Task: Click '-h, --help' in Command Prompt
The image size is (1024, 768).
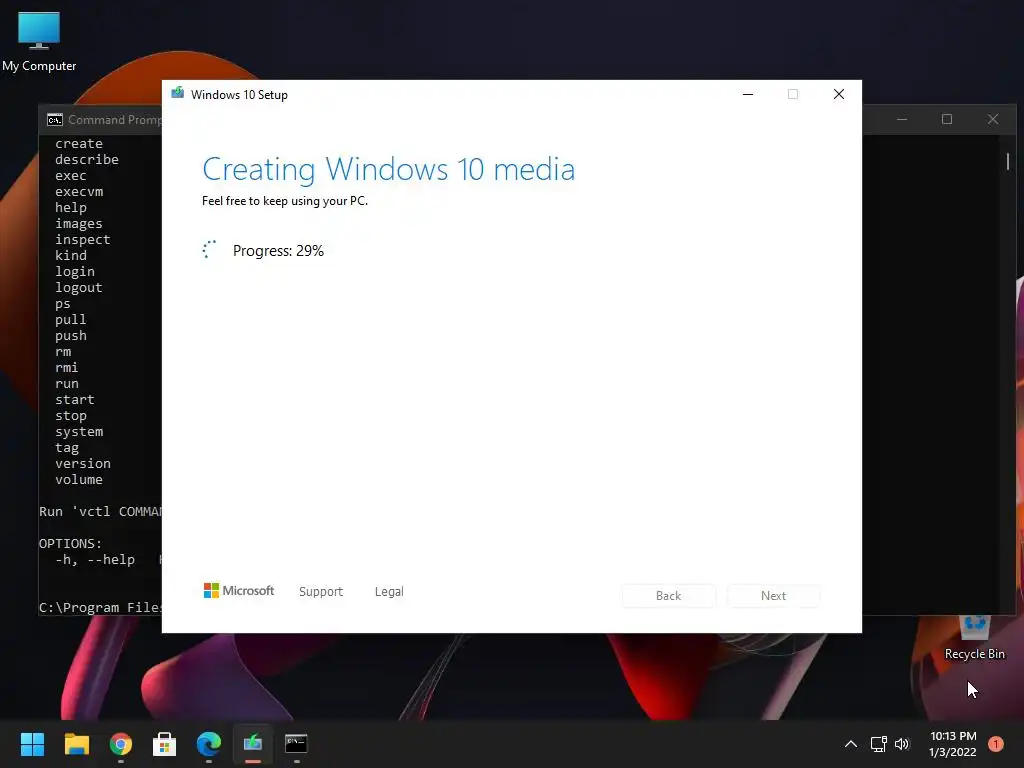Action: coord(95,560)
